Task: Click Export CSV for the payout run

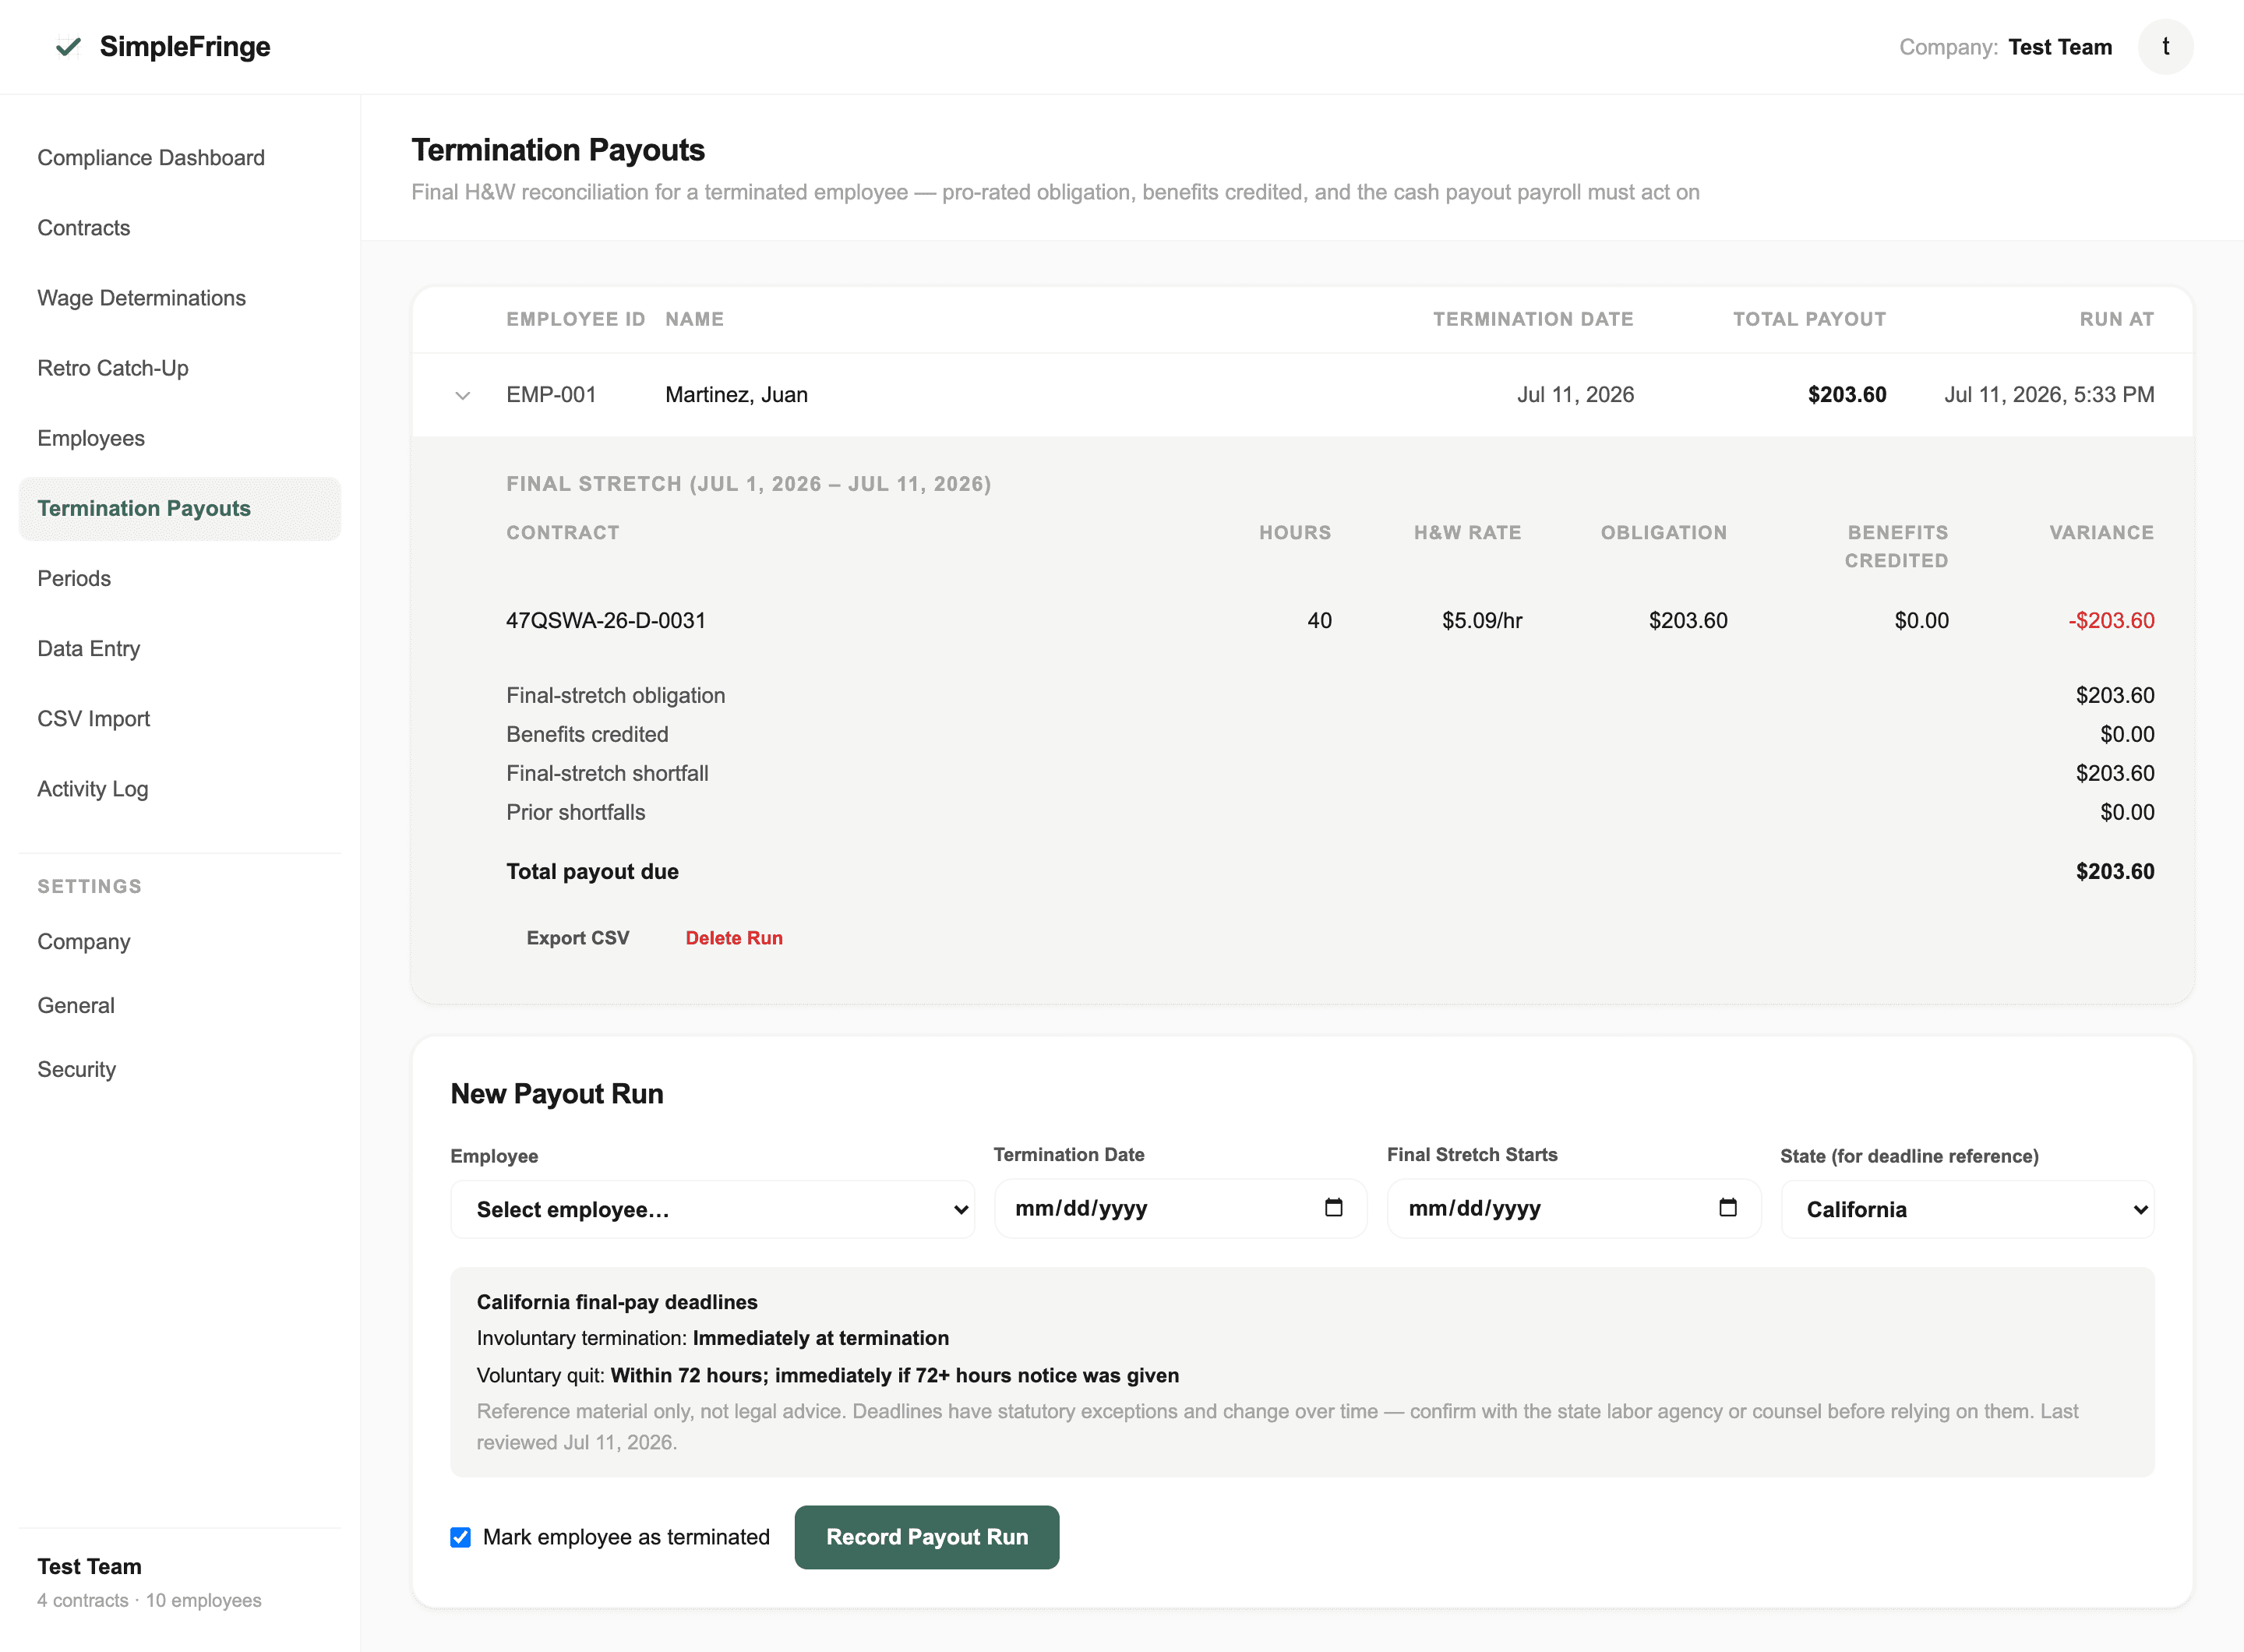Action: pos(578,938)
